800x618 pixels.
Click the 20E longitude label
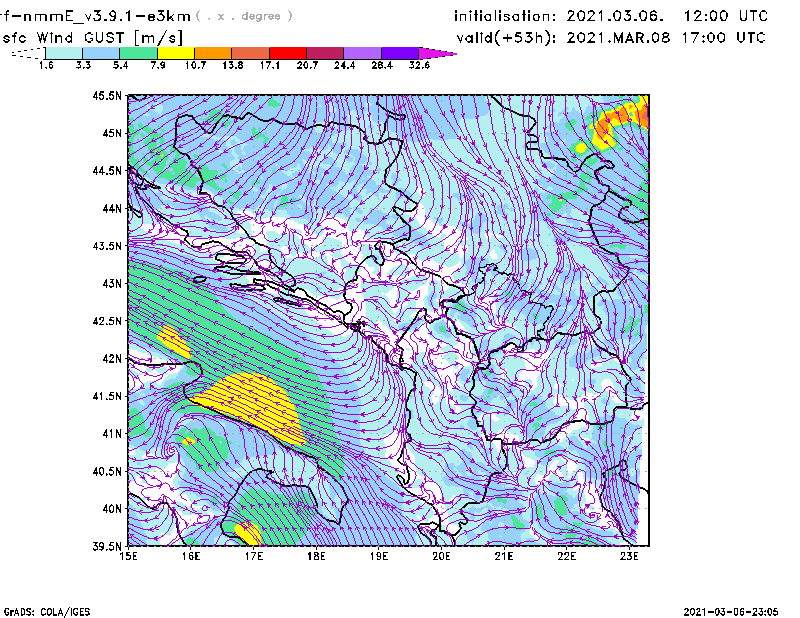click(x=441, y=556)
